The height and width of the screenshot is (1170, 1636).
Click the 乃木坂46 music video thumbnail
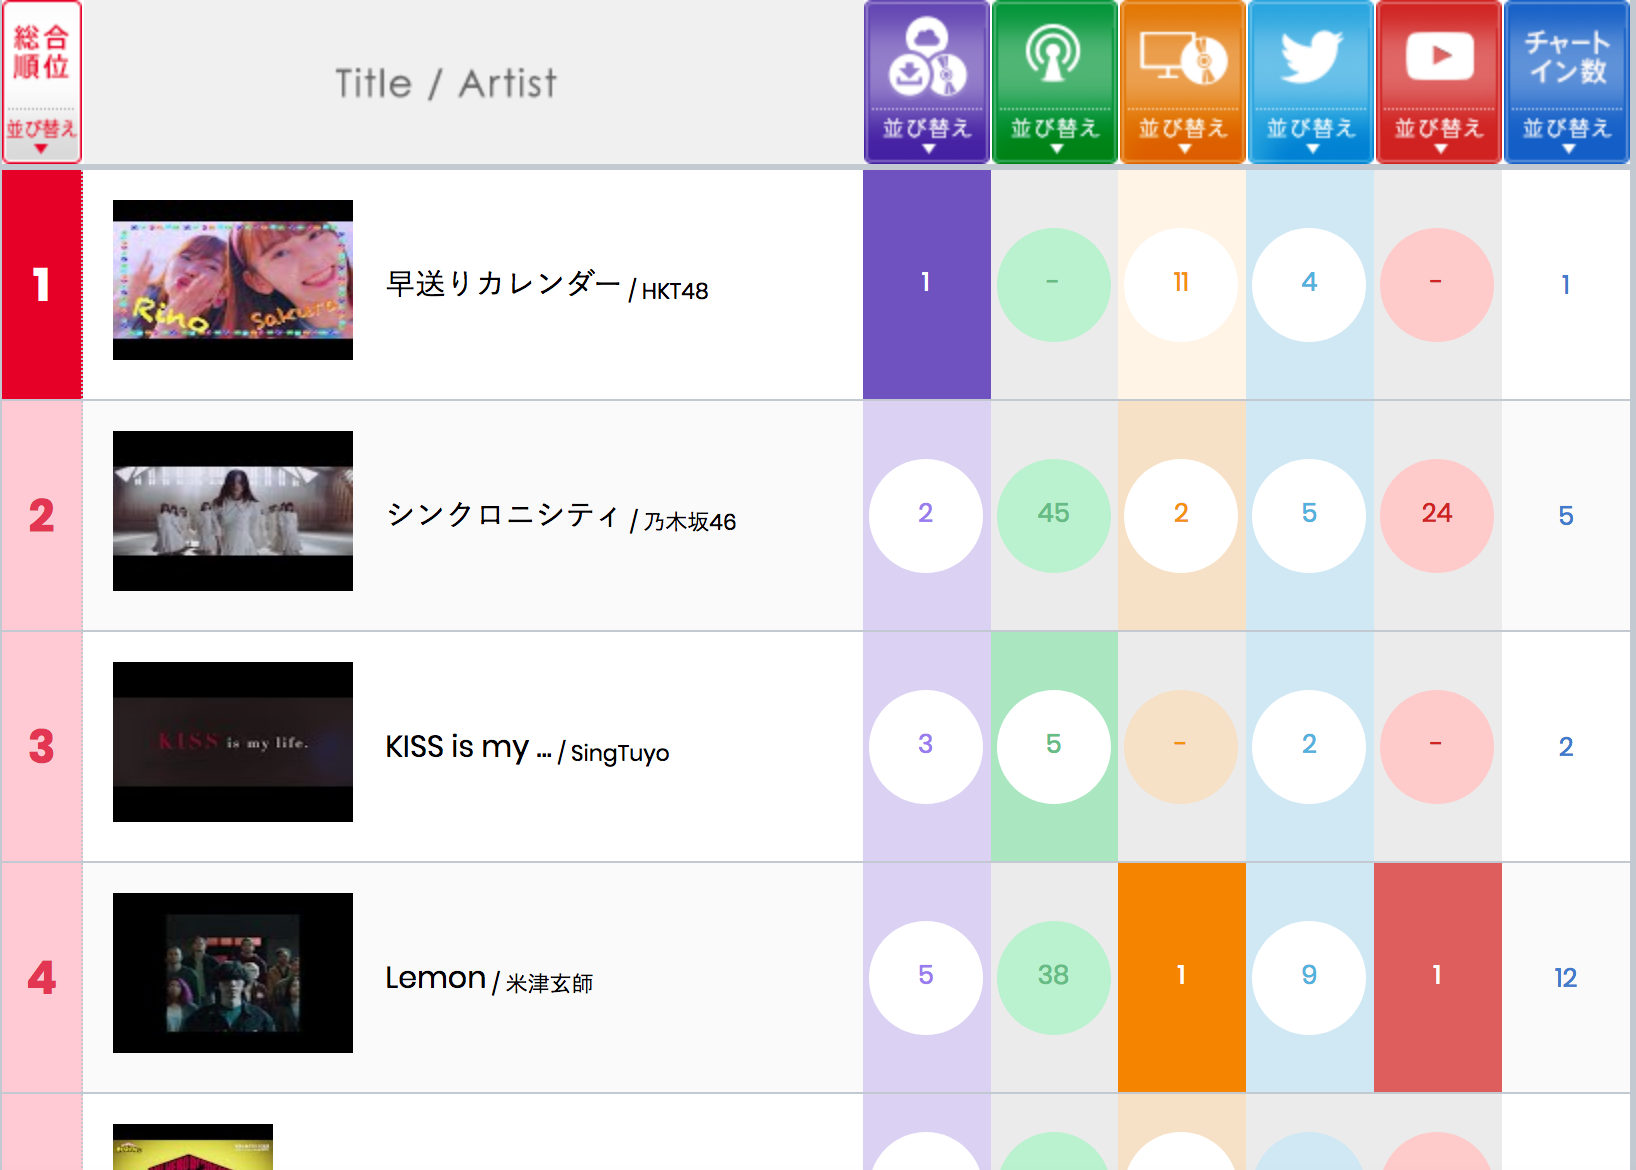233,511
